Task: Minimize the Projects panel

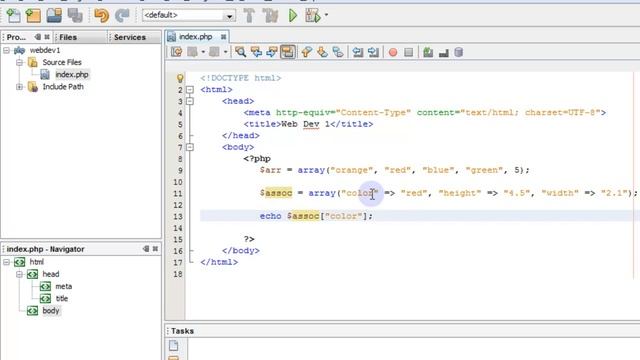Action: (x=38, y=37)
